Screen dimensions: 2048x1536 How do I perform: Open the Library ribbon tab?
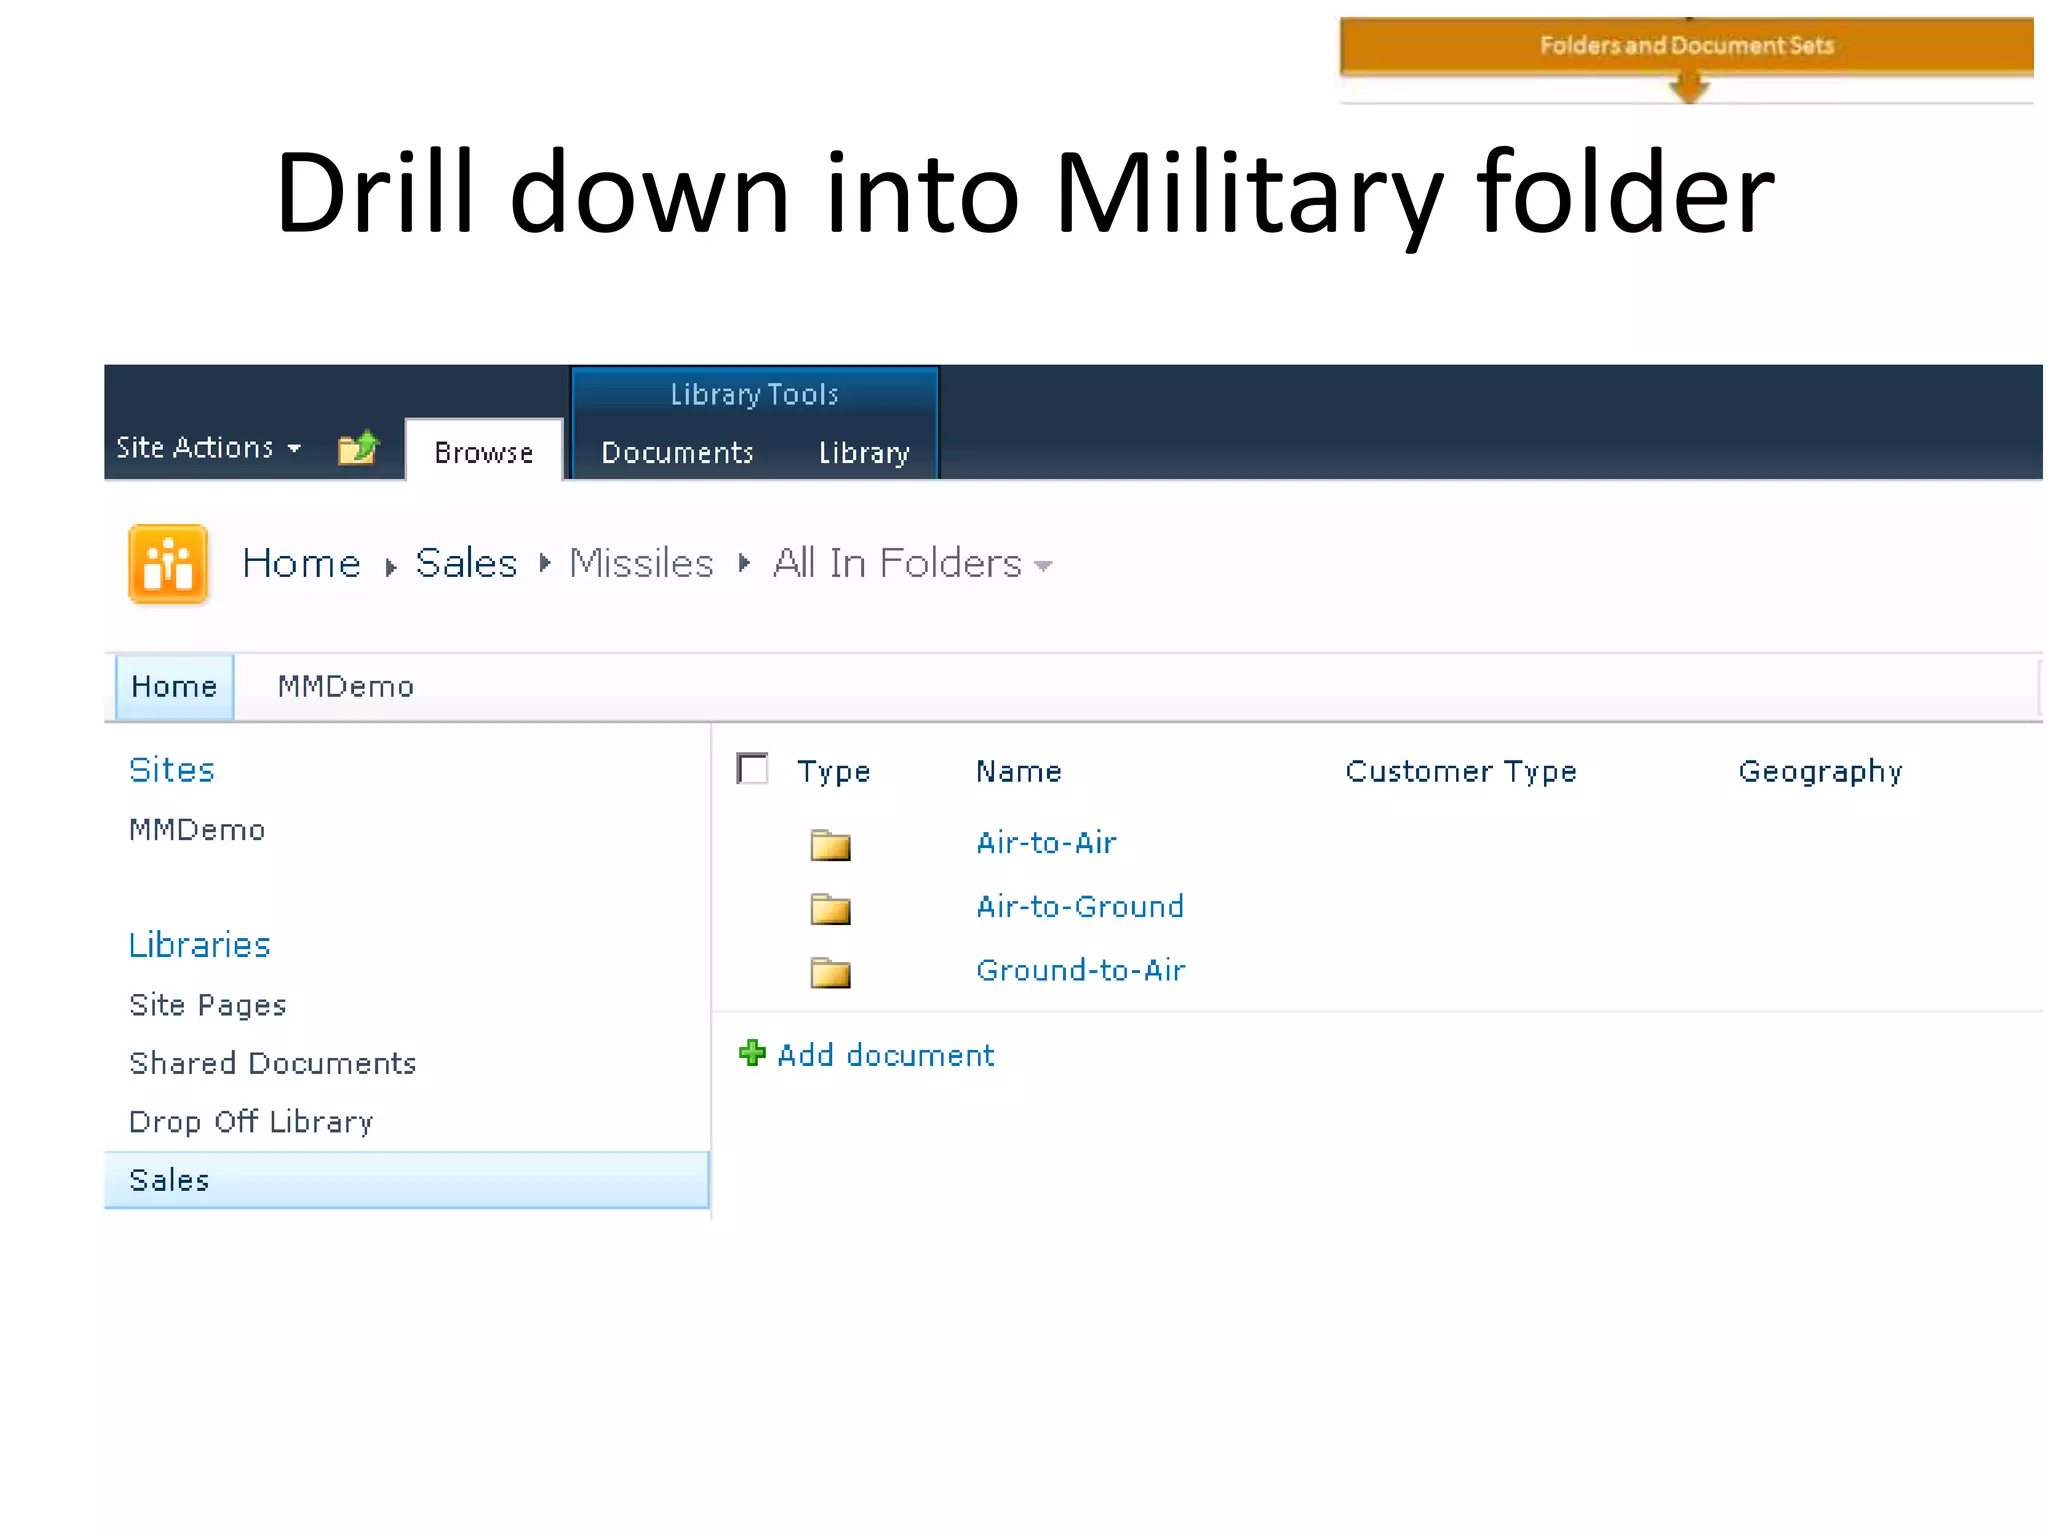point(864,453)
